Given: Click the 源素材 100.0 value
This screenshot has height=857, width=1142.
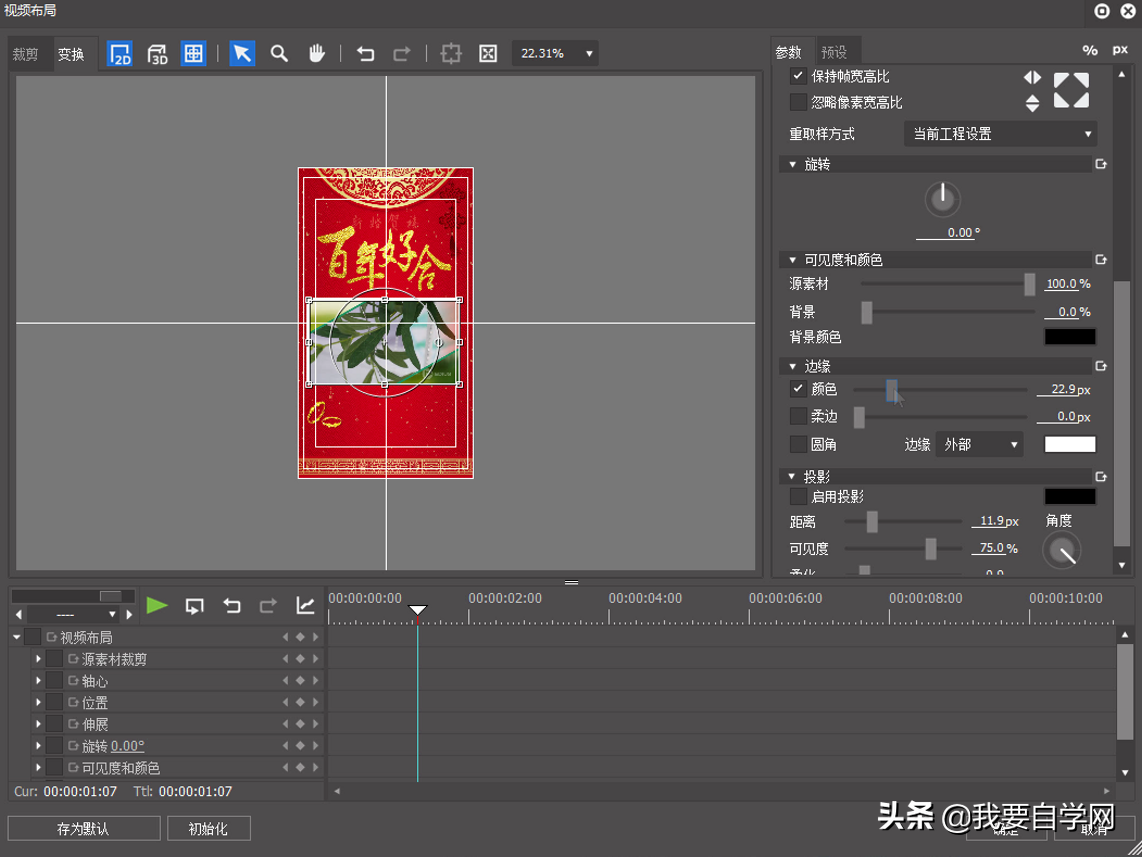Looking at the screenshot, I should click(x=1062, y=284).
